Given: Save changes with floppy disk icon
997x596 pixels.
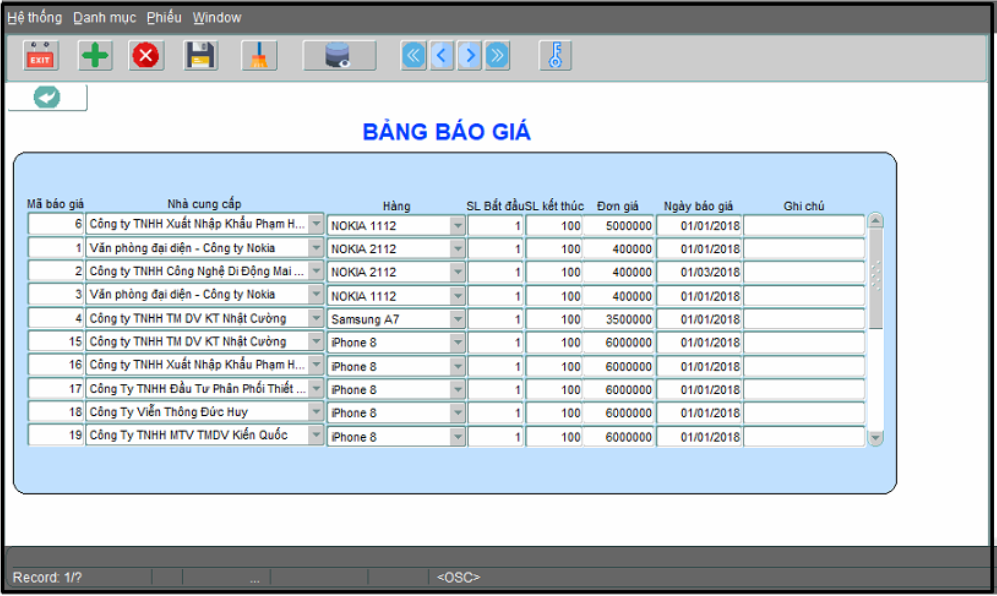Looking at the screenshot, I should point(201,56).
